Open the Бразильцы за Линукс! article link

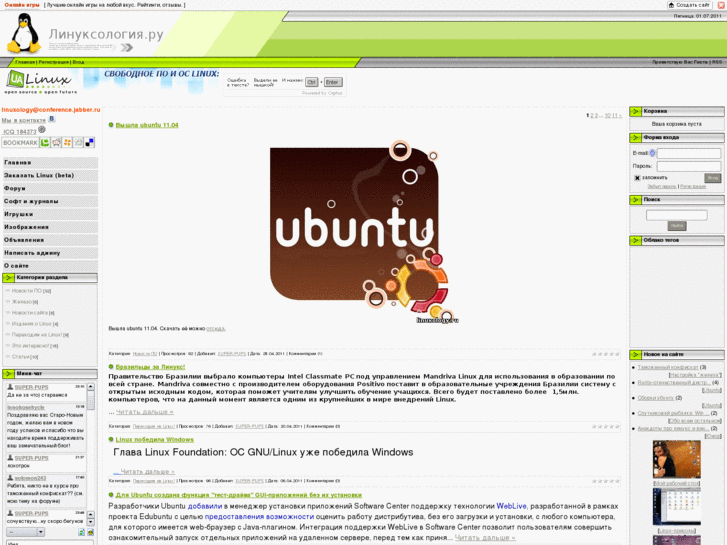[150, 367]
